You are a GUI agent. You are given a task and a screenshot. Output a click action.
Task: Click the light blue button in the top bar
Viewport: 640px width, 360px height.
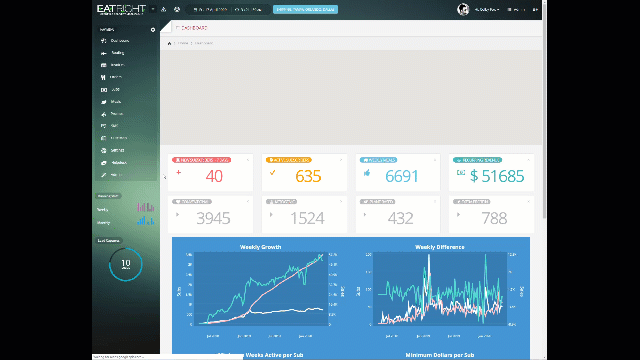coord(305,9)
